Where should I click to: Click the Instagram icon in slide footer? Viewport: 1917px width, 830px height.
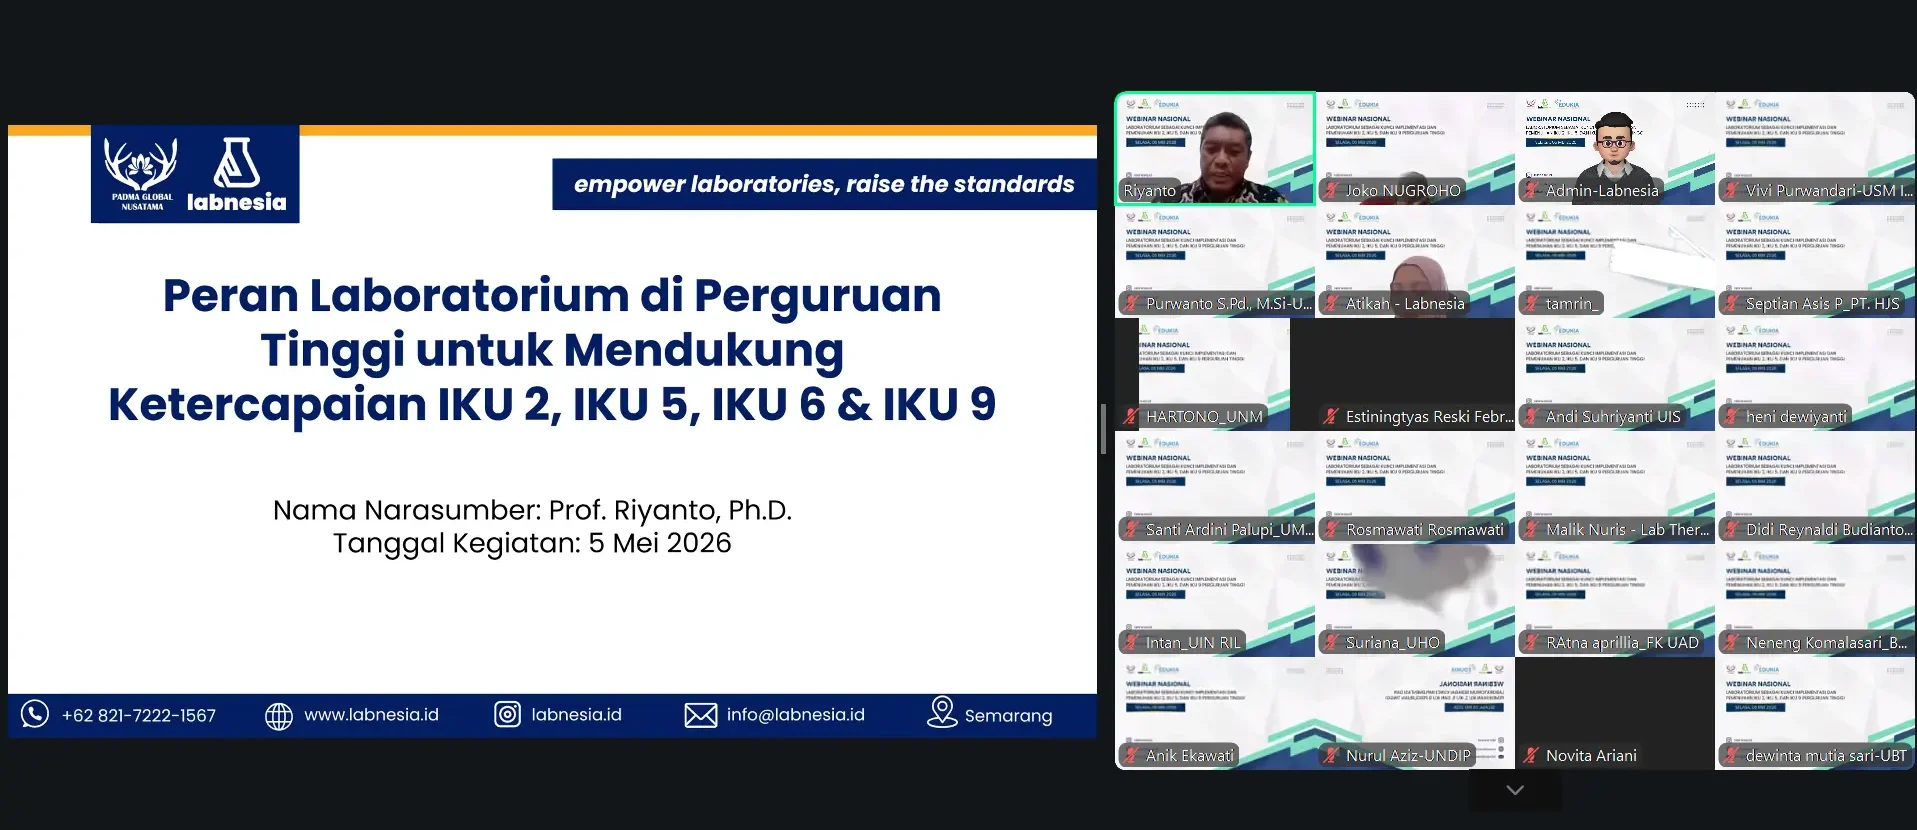coord(508,714)
